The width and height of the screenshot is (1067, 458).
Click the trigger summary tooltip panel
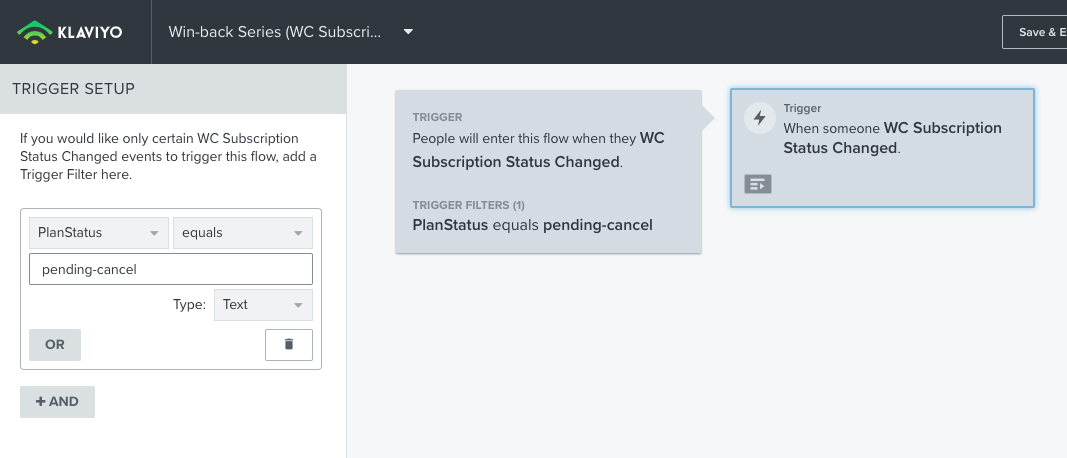[x=548, y=171]
